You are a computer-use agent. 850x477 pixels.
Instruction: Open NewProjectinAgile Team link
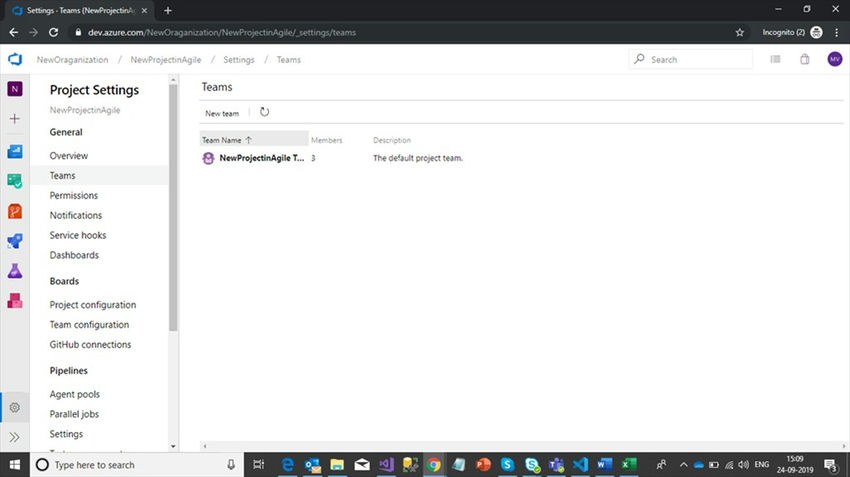(x=262, y=158)
